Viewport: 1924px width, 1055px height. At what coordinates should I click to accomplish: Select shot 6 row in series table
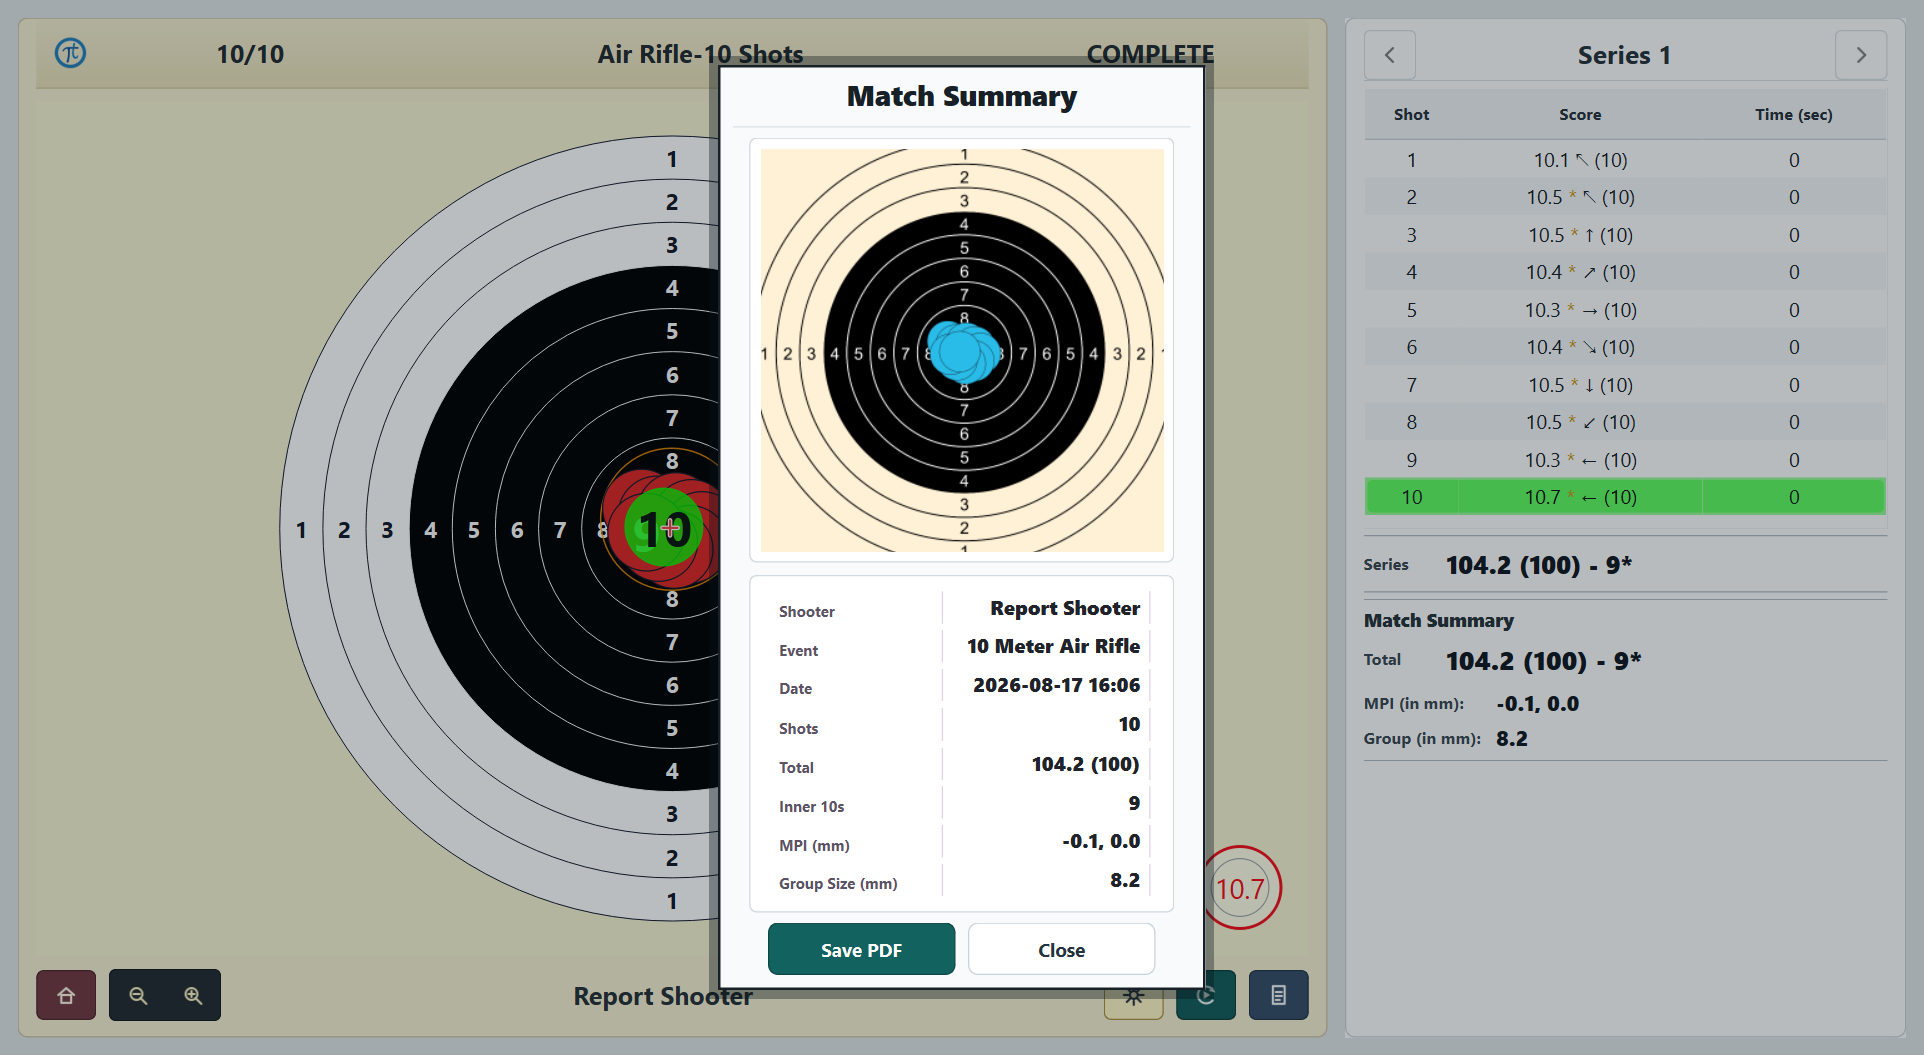click(x=1625, y=347)
